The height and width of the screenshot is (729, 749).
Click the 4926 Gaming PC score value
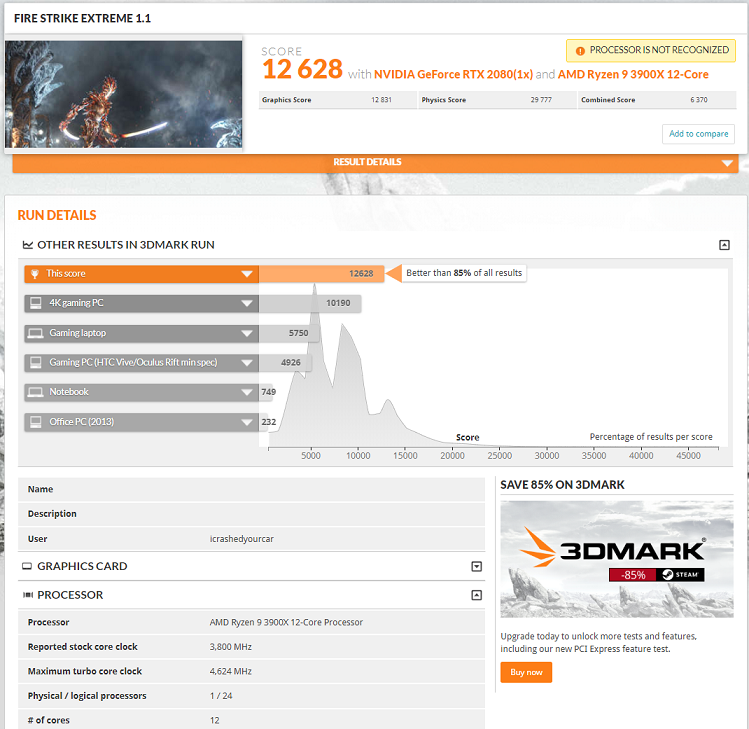coord(291,363)
